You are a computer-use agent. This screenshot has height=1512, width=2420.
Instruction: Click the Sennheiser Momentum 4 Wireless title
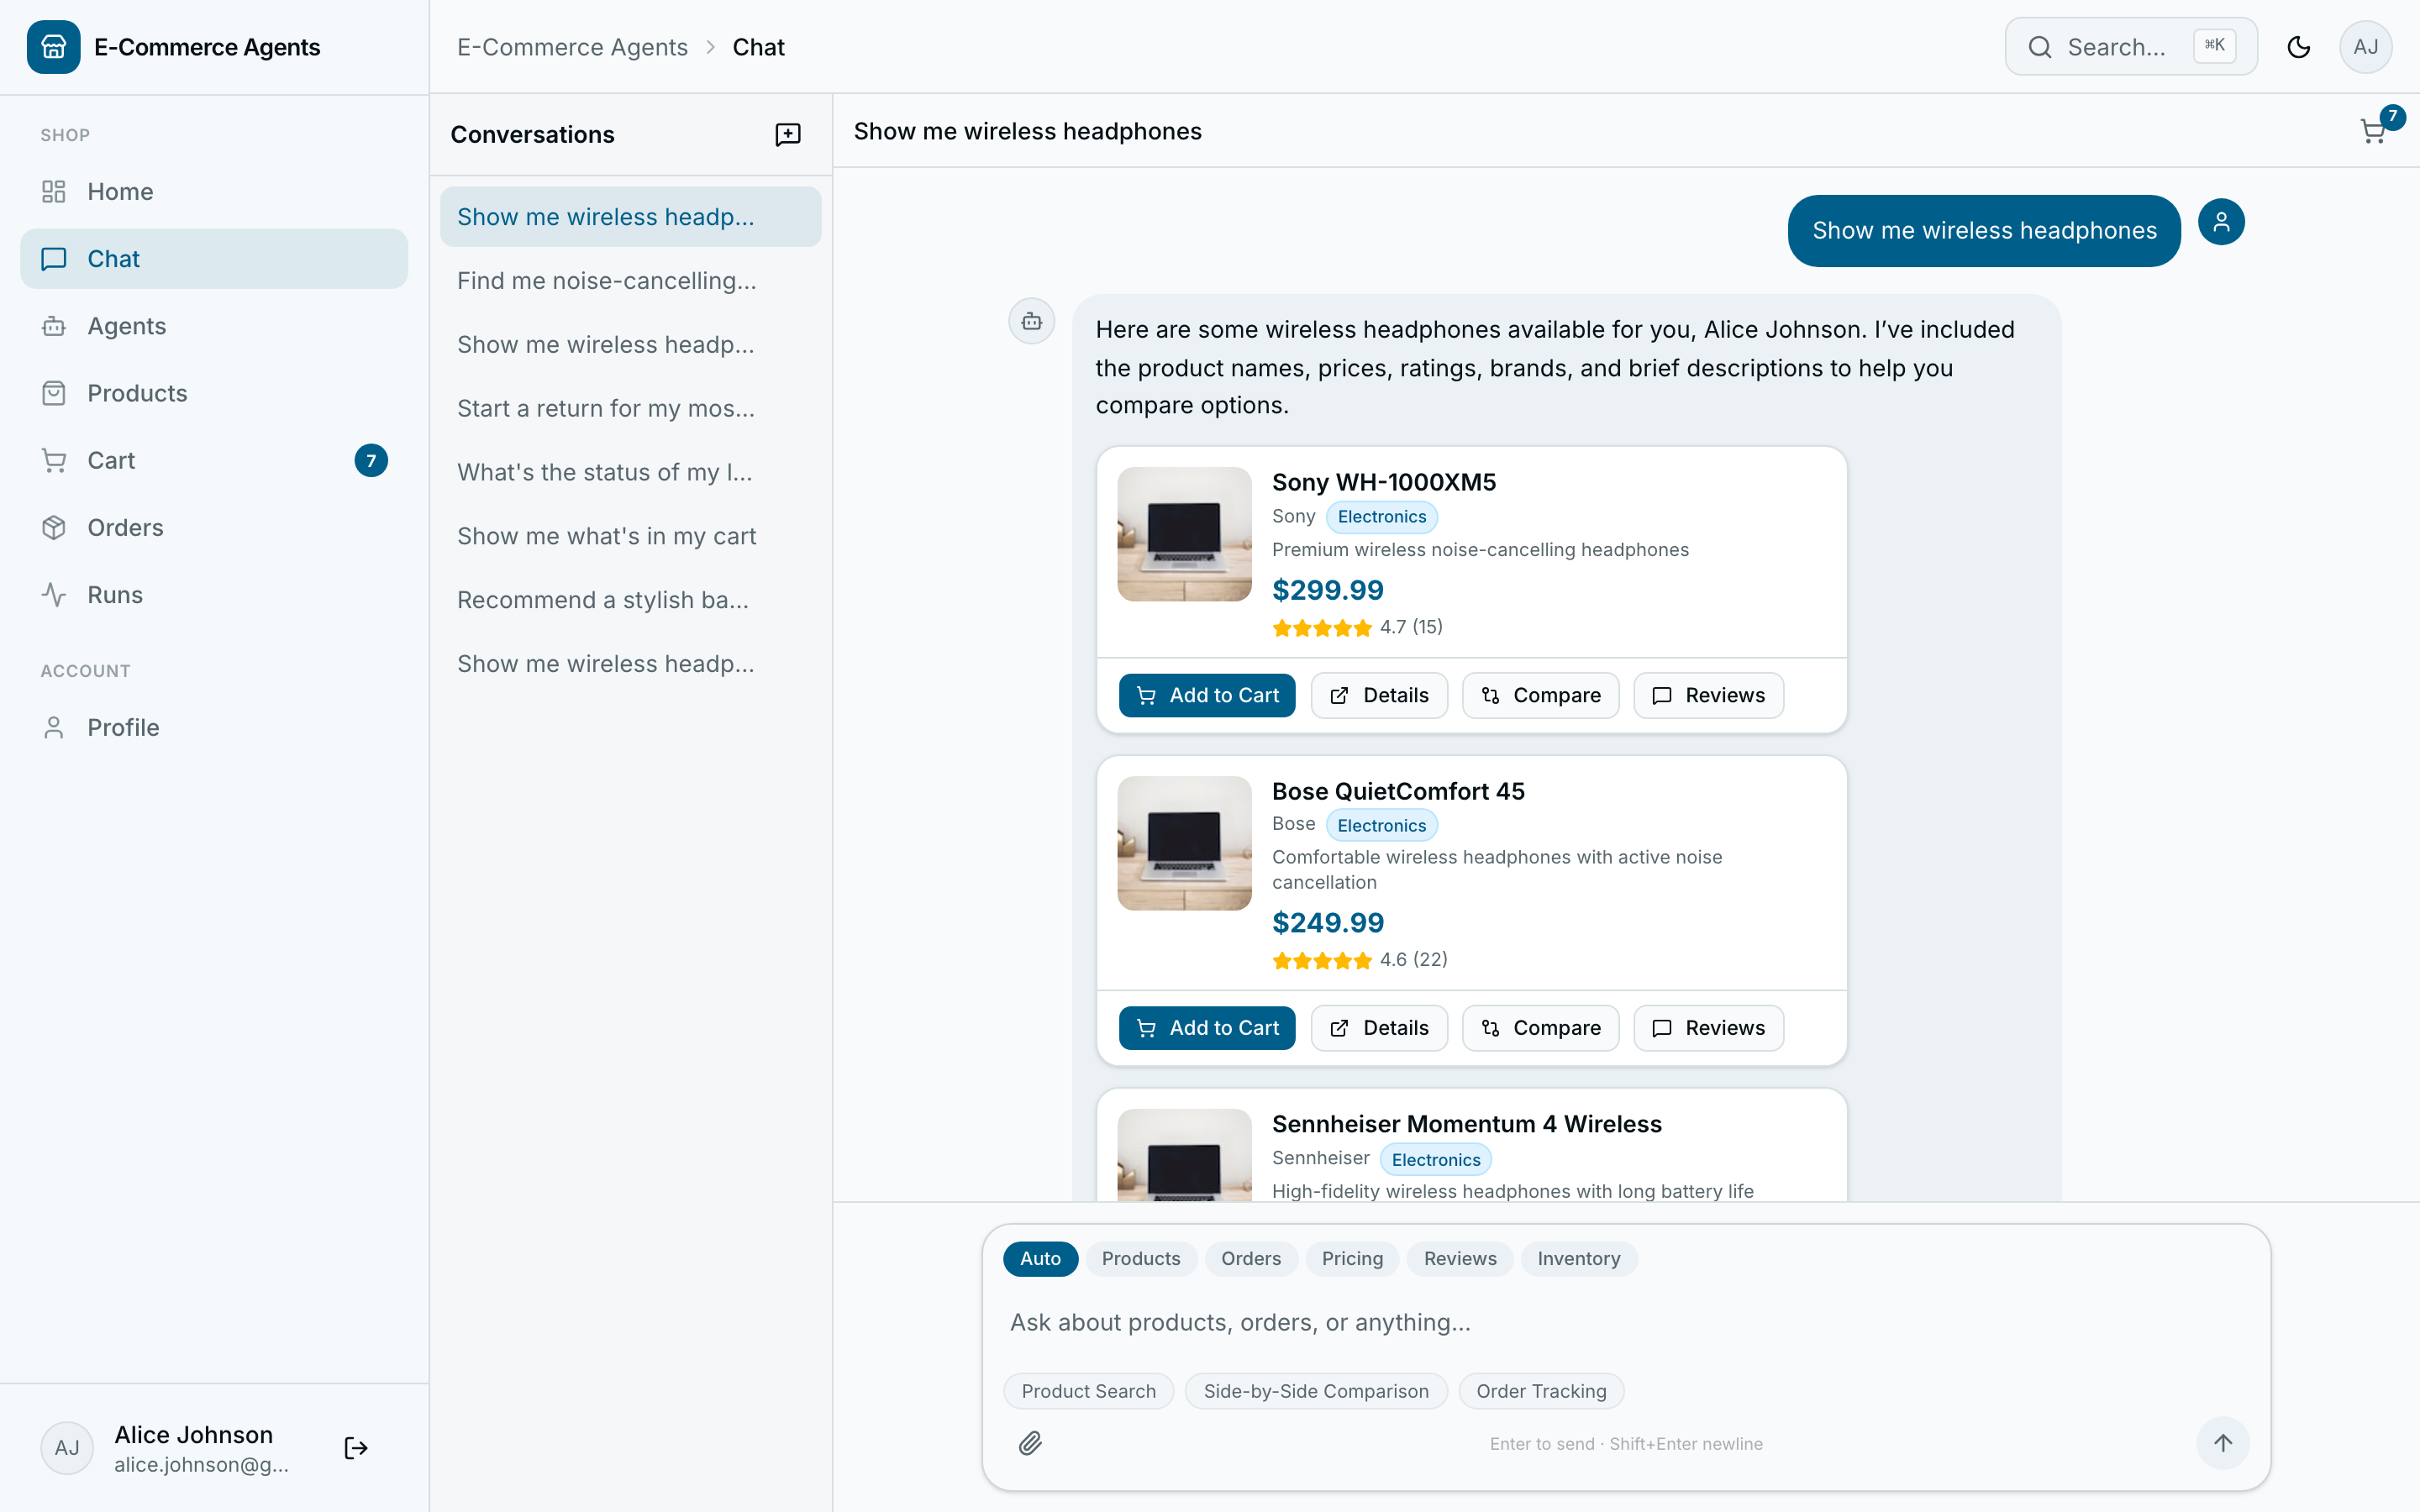pyautogui.click(x=1466, y=1124)
